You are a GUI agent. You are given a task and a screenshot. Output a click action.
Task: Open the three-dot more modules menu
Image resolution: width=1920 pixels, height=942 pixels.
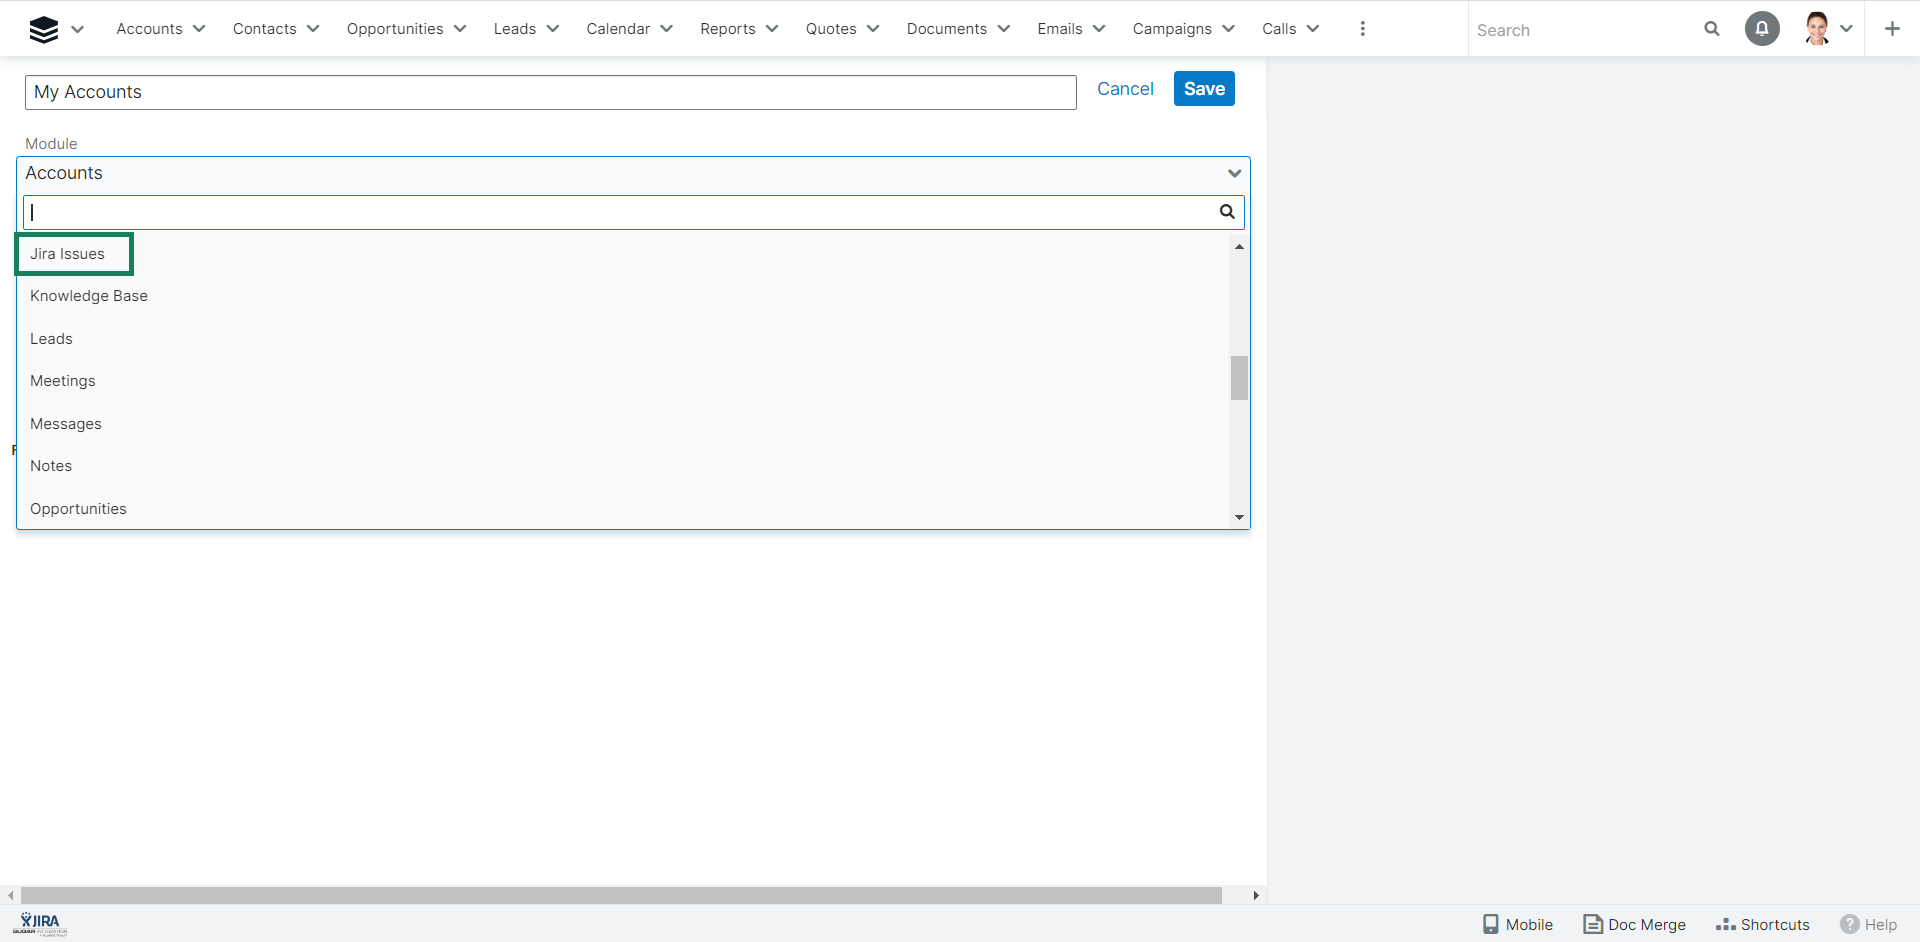[1362, 29]
